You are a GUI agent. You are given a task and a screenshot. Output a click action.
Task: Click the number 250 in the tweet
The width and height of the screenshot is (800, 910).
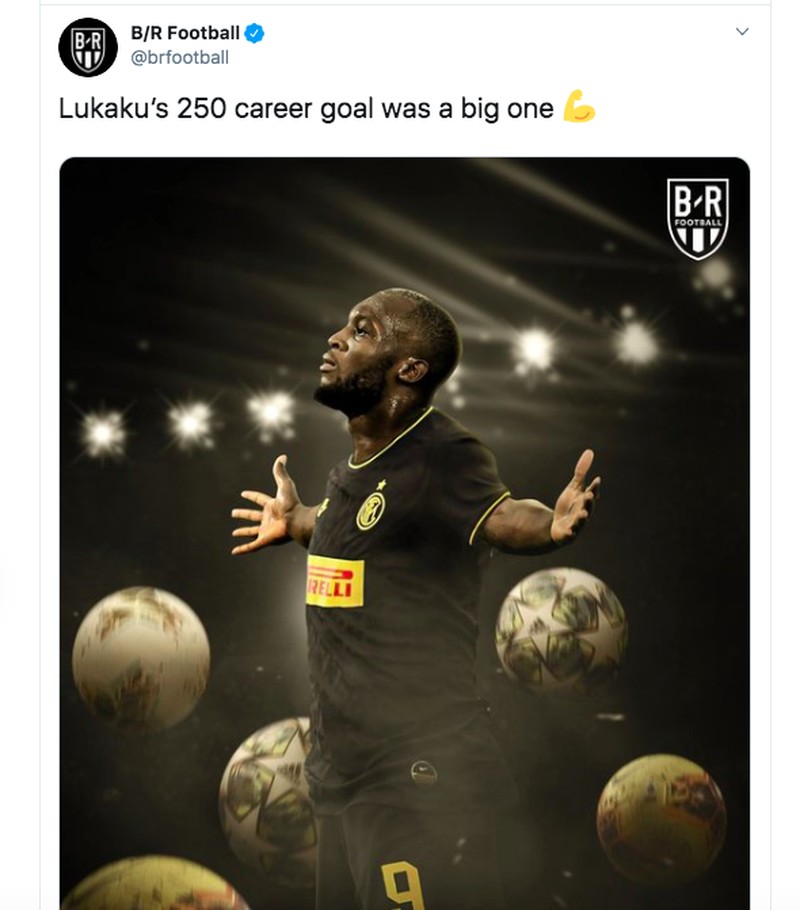pyautogui.click(x=201, y=109)
